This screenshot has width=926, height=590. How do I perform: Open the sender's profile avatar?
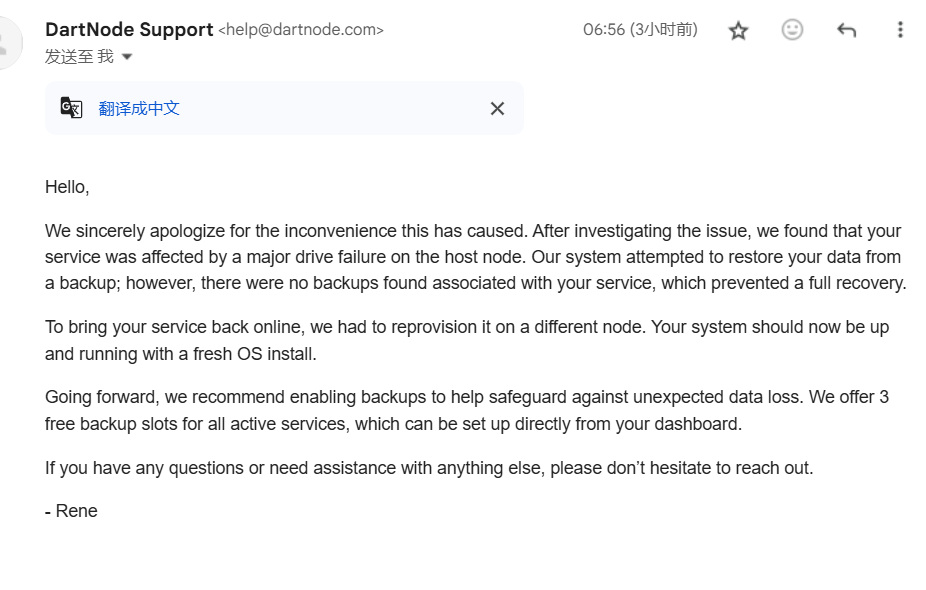tap(7, 43)
